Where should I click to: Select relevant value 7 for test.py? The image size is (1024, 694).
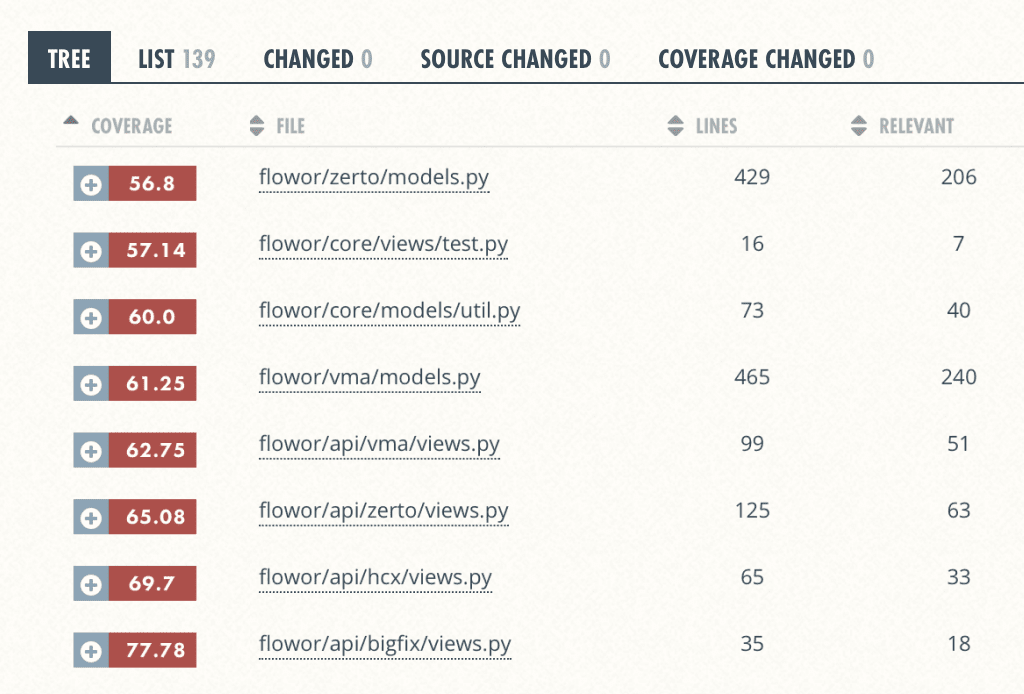pos(958,244)
